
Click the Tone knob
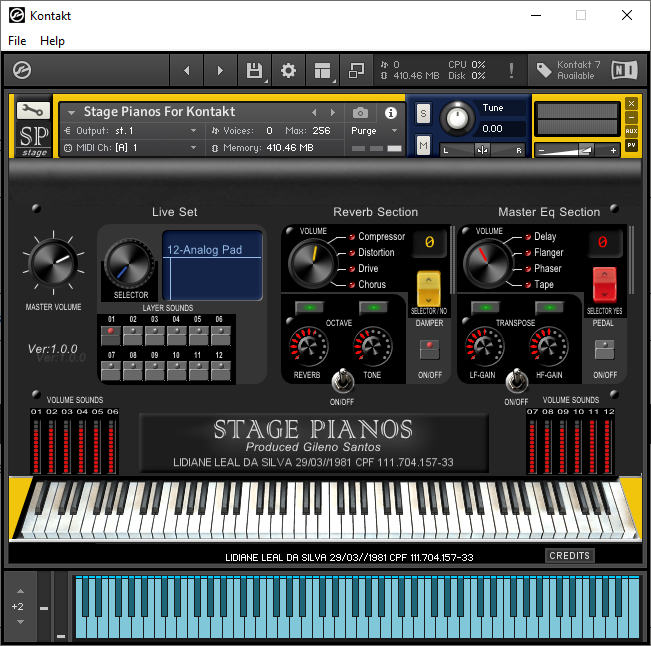click(x=372, y=347)
